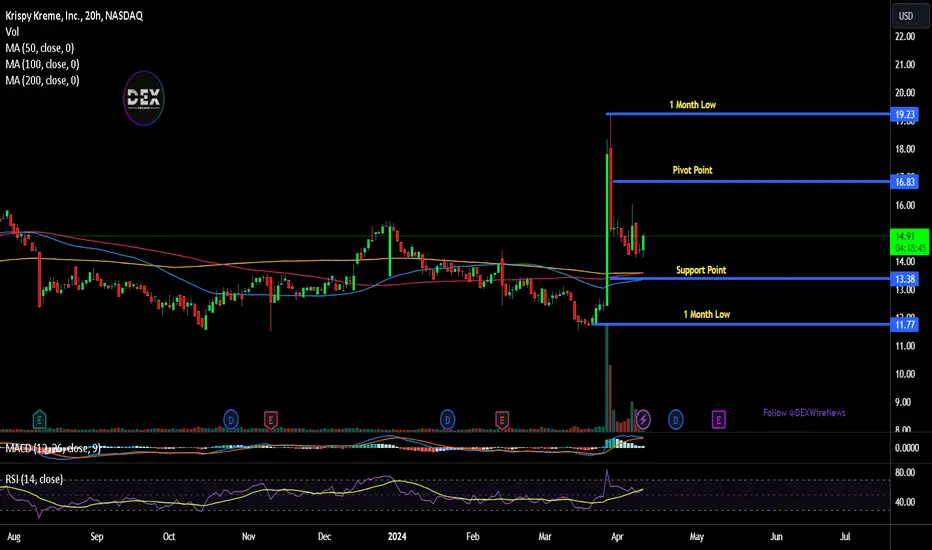The image size is (932, 550).
Task: Select the MA (50, close, 0) legend
Action: (x=39, y=48)
